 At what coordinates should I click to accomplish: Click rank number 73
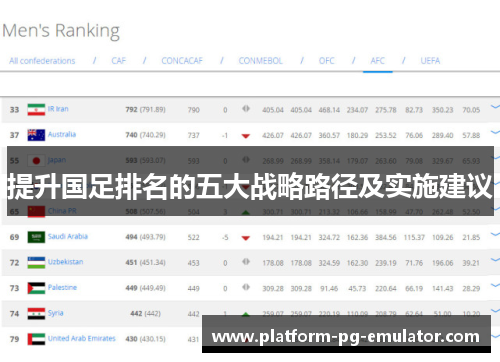(14, 288)
